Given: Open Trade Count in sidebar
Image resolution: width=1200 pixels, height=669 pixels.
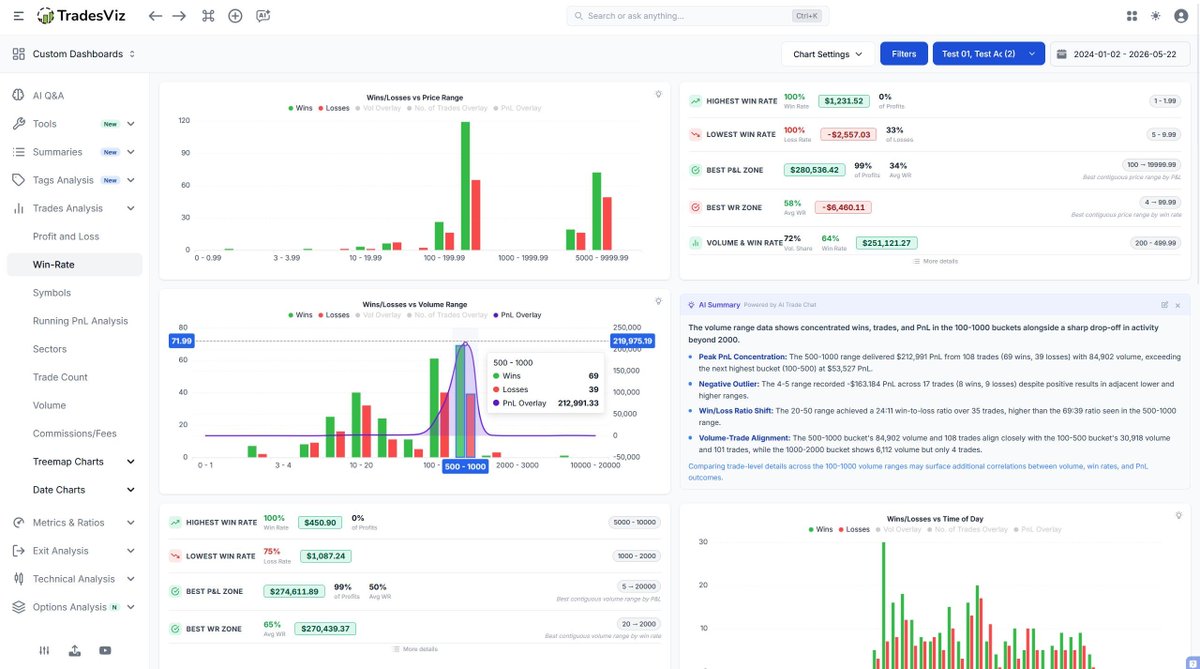Looking at the screenshot, I should click(60, 377).
